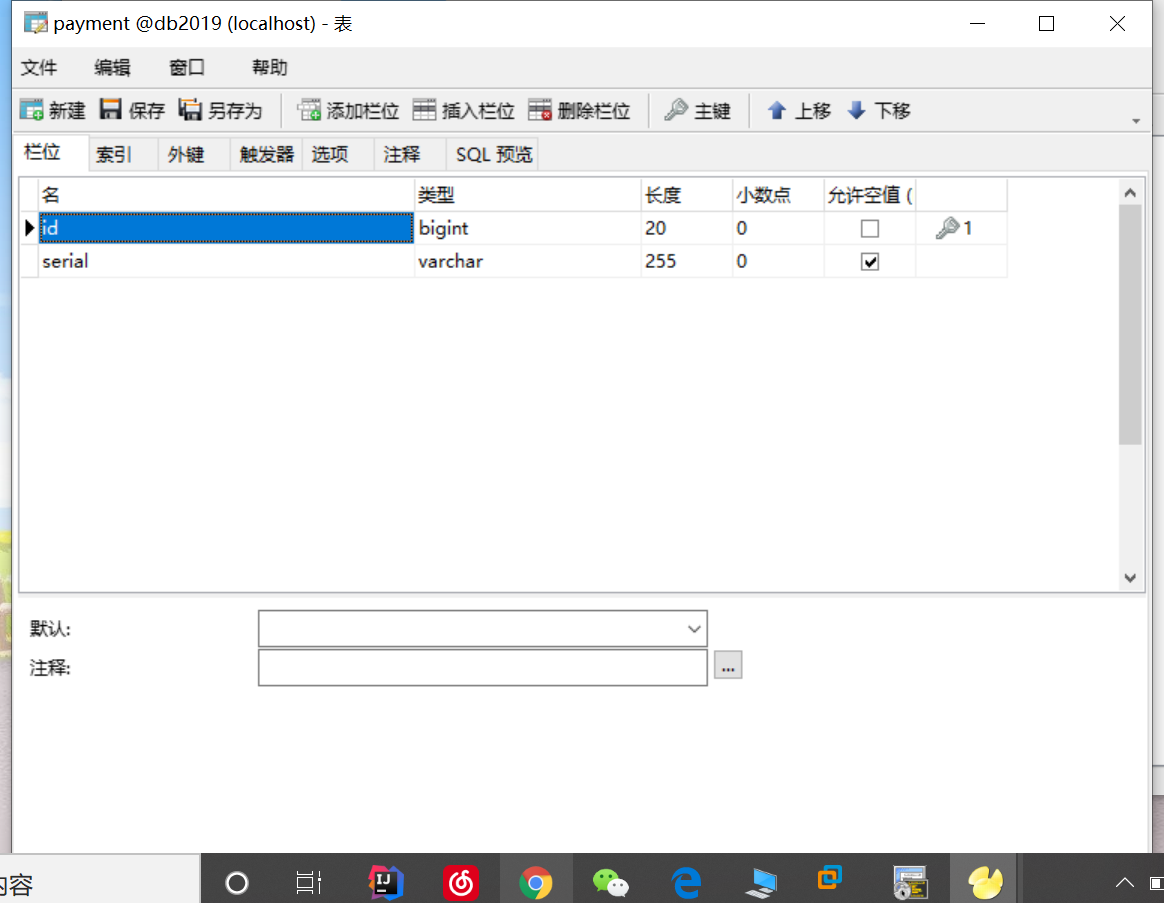Click the 名 column header
The width and height of the screenshot is (1164, 903).
(226, 195)
